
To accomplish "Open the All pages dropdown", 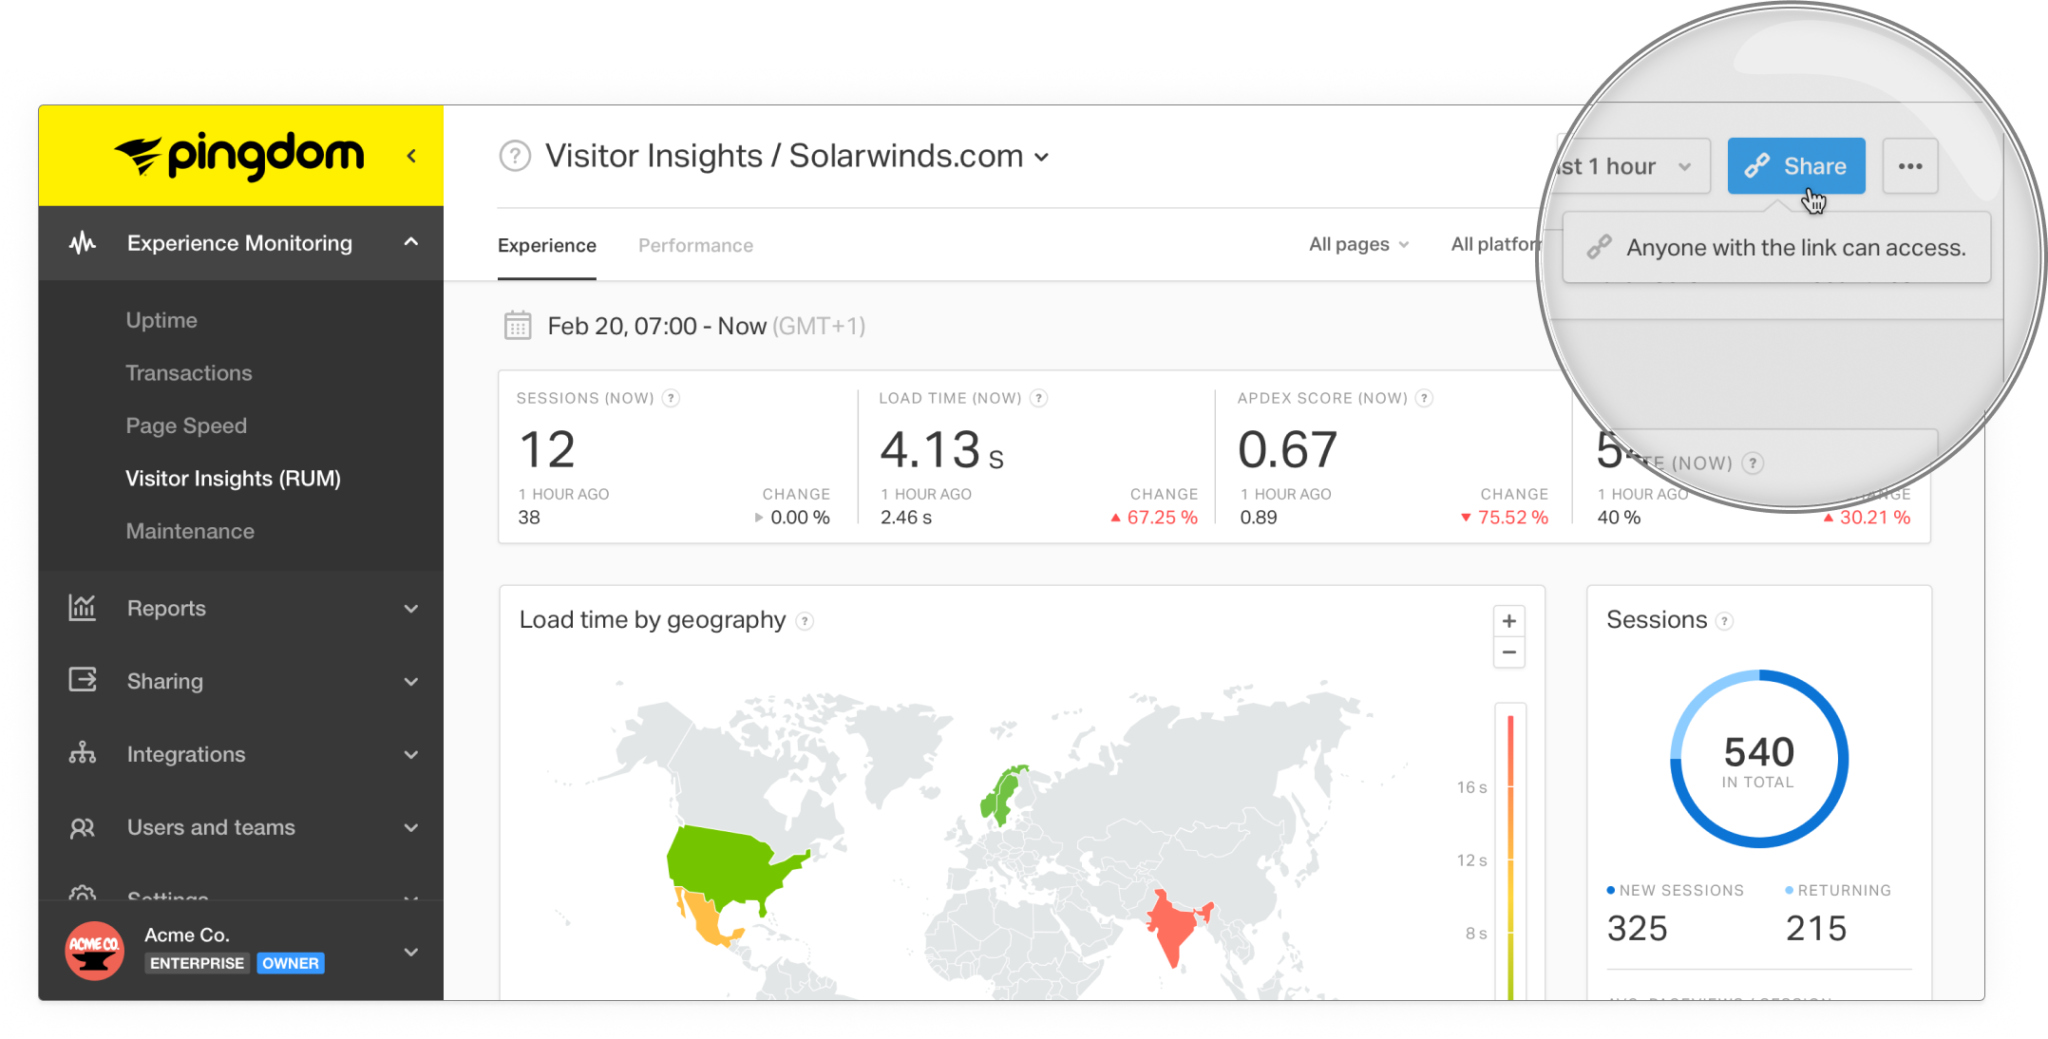I will (x=1358, y=244).
